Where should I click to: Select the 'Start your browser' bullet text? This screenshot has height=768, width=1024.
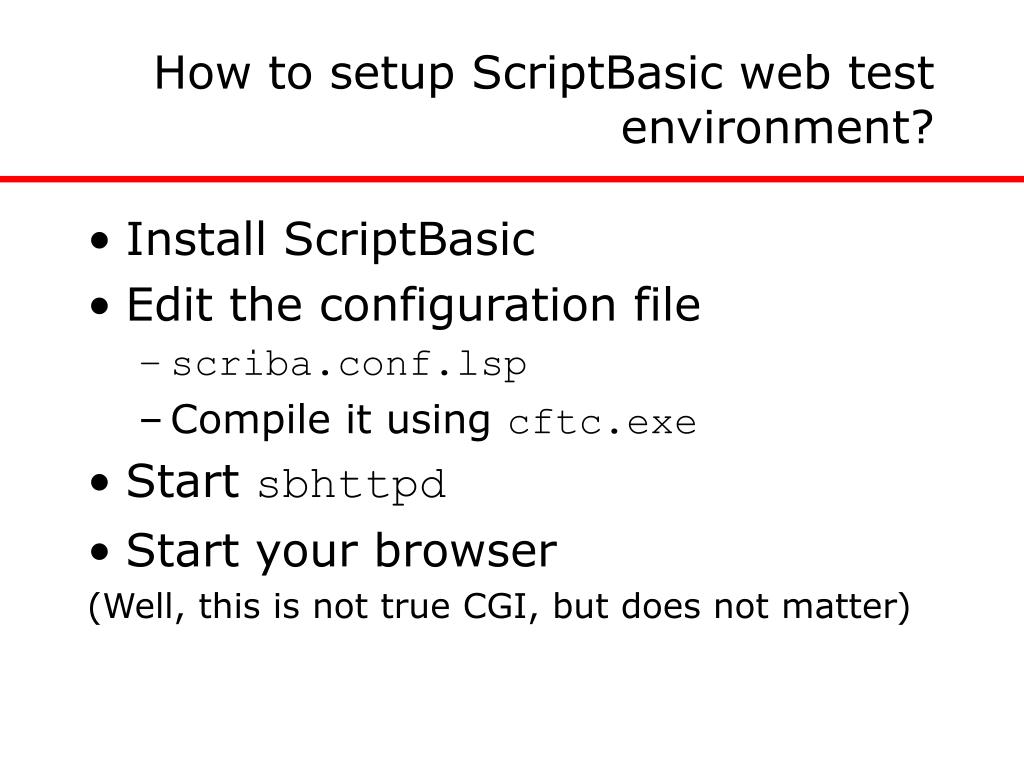tap(341, 552)
